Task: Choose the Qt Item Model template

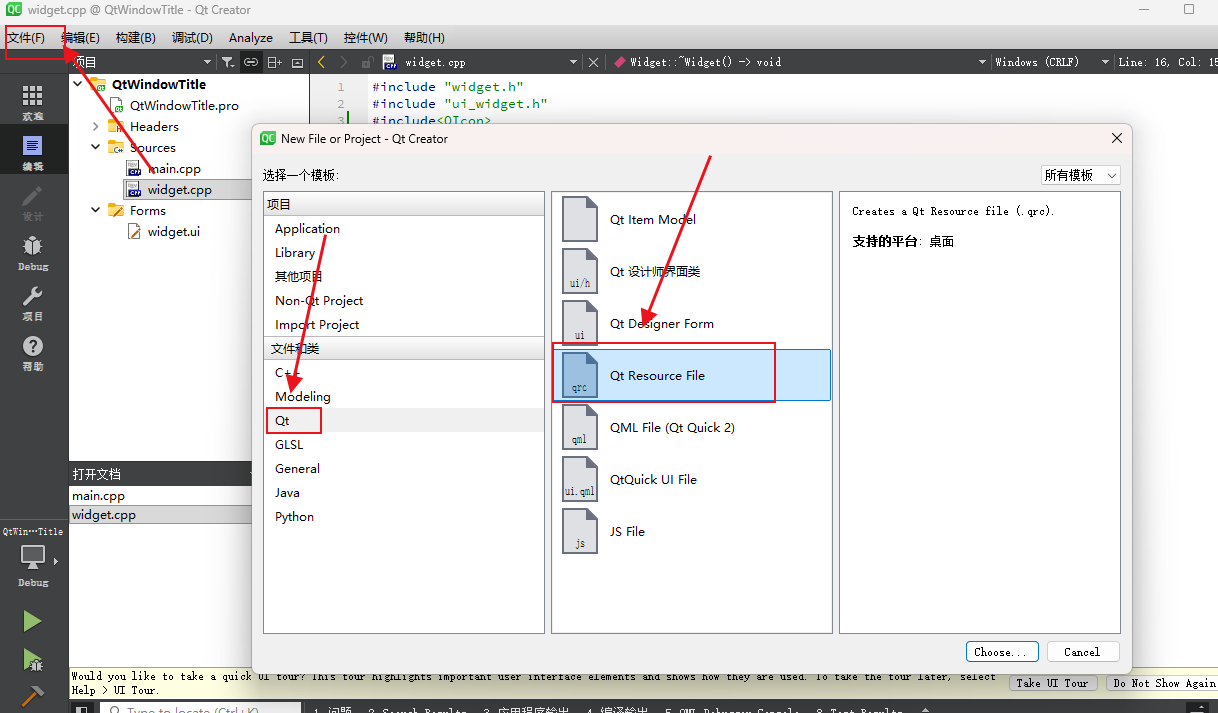Action: [x=691, y=220]
